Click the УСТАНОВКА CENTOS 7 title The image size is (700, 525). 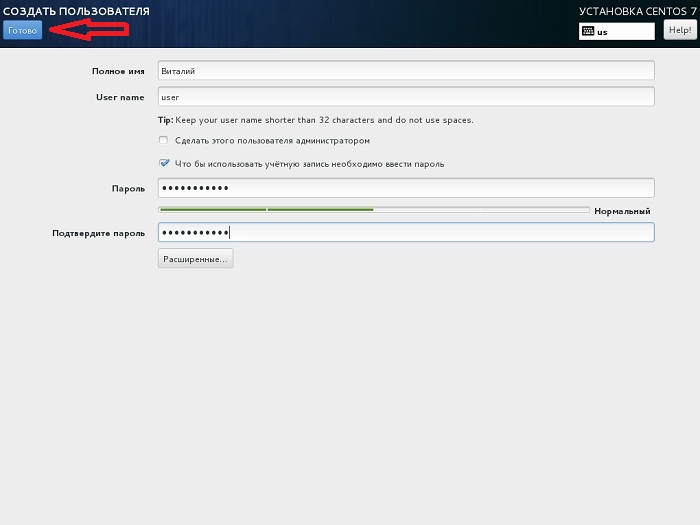click(x=638, y=11)
